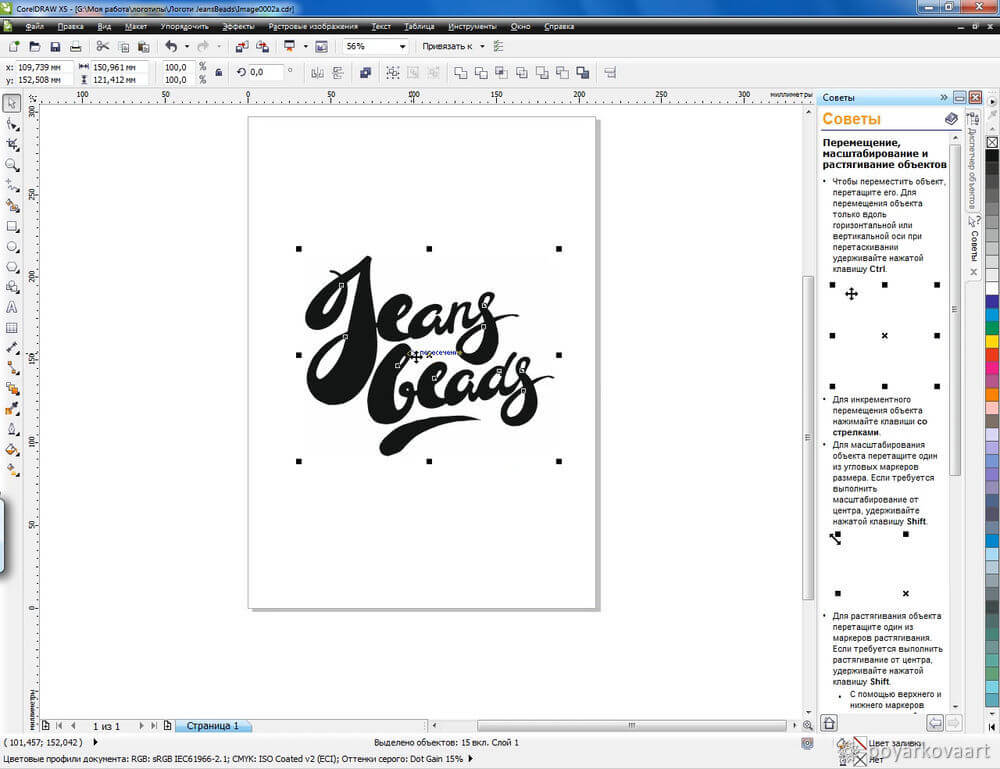
Task: Save the document
Action: [x=55, y=47]
